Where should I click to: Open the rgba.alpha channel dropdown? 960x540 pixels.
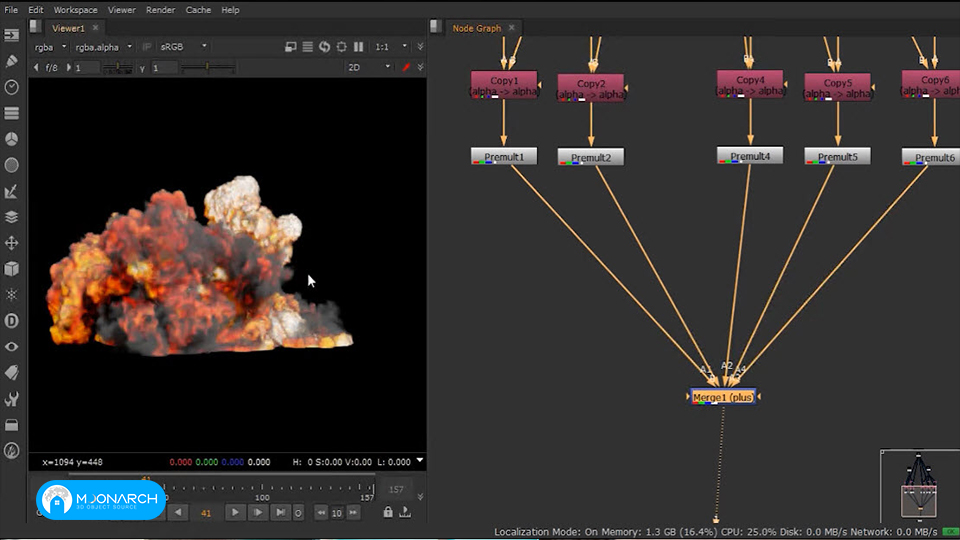click(103, 47)
